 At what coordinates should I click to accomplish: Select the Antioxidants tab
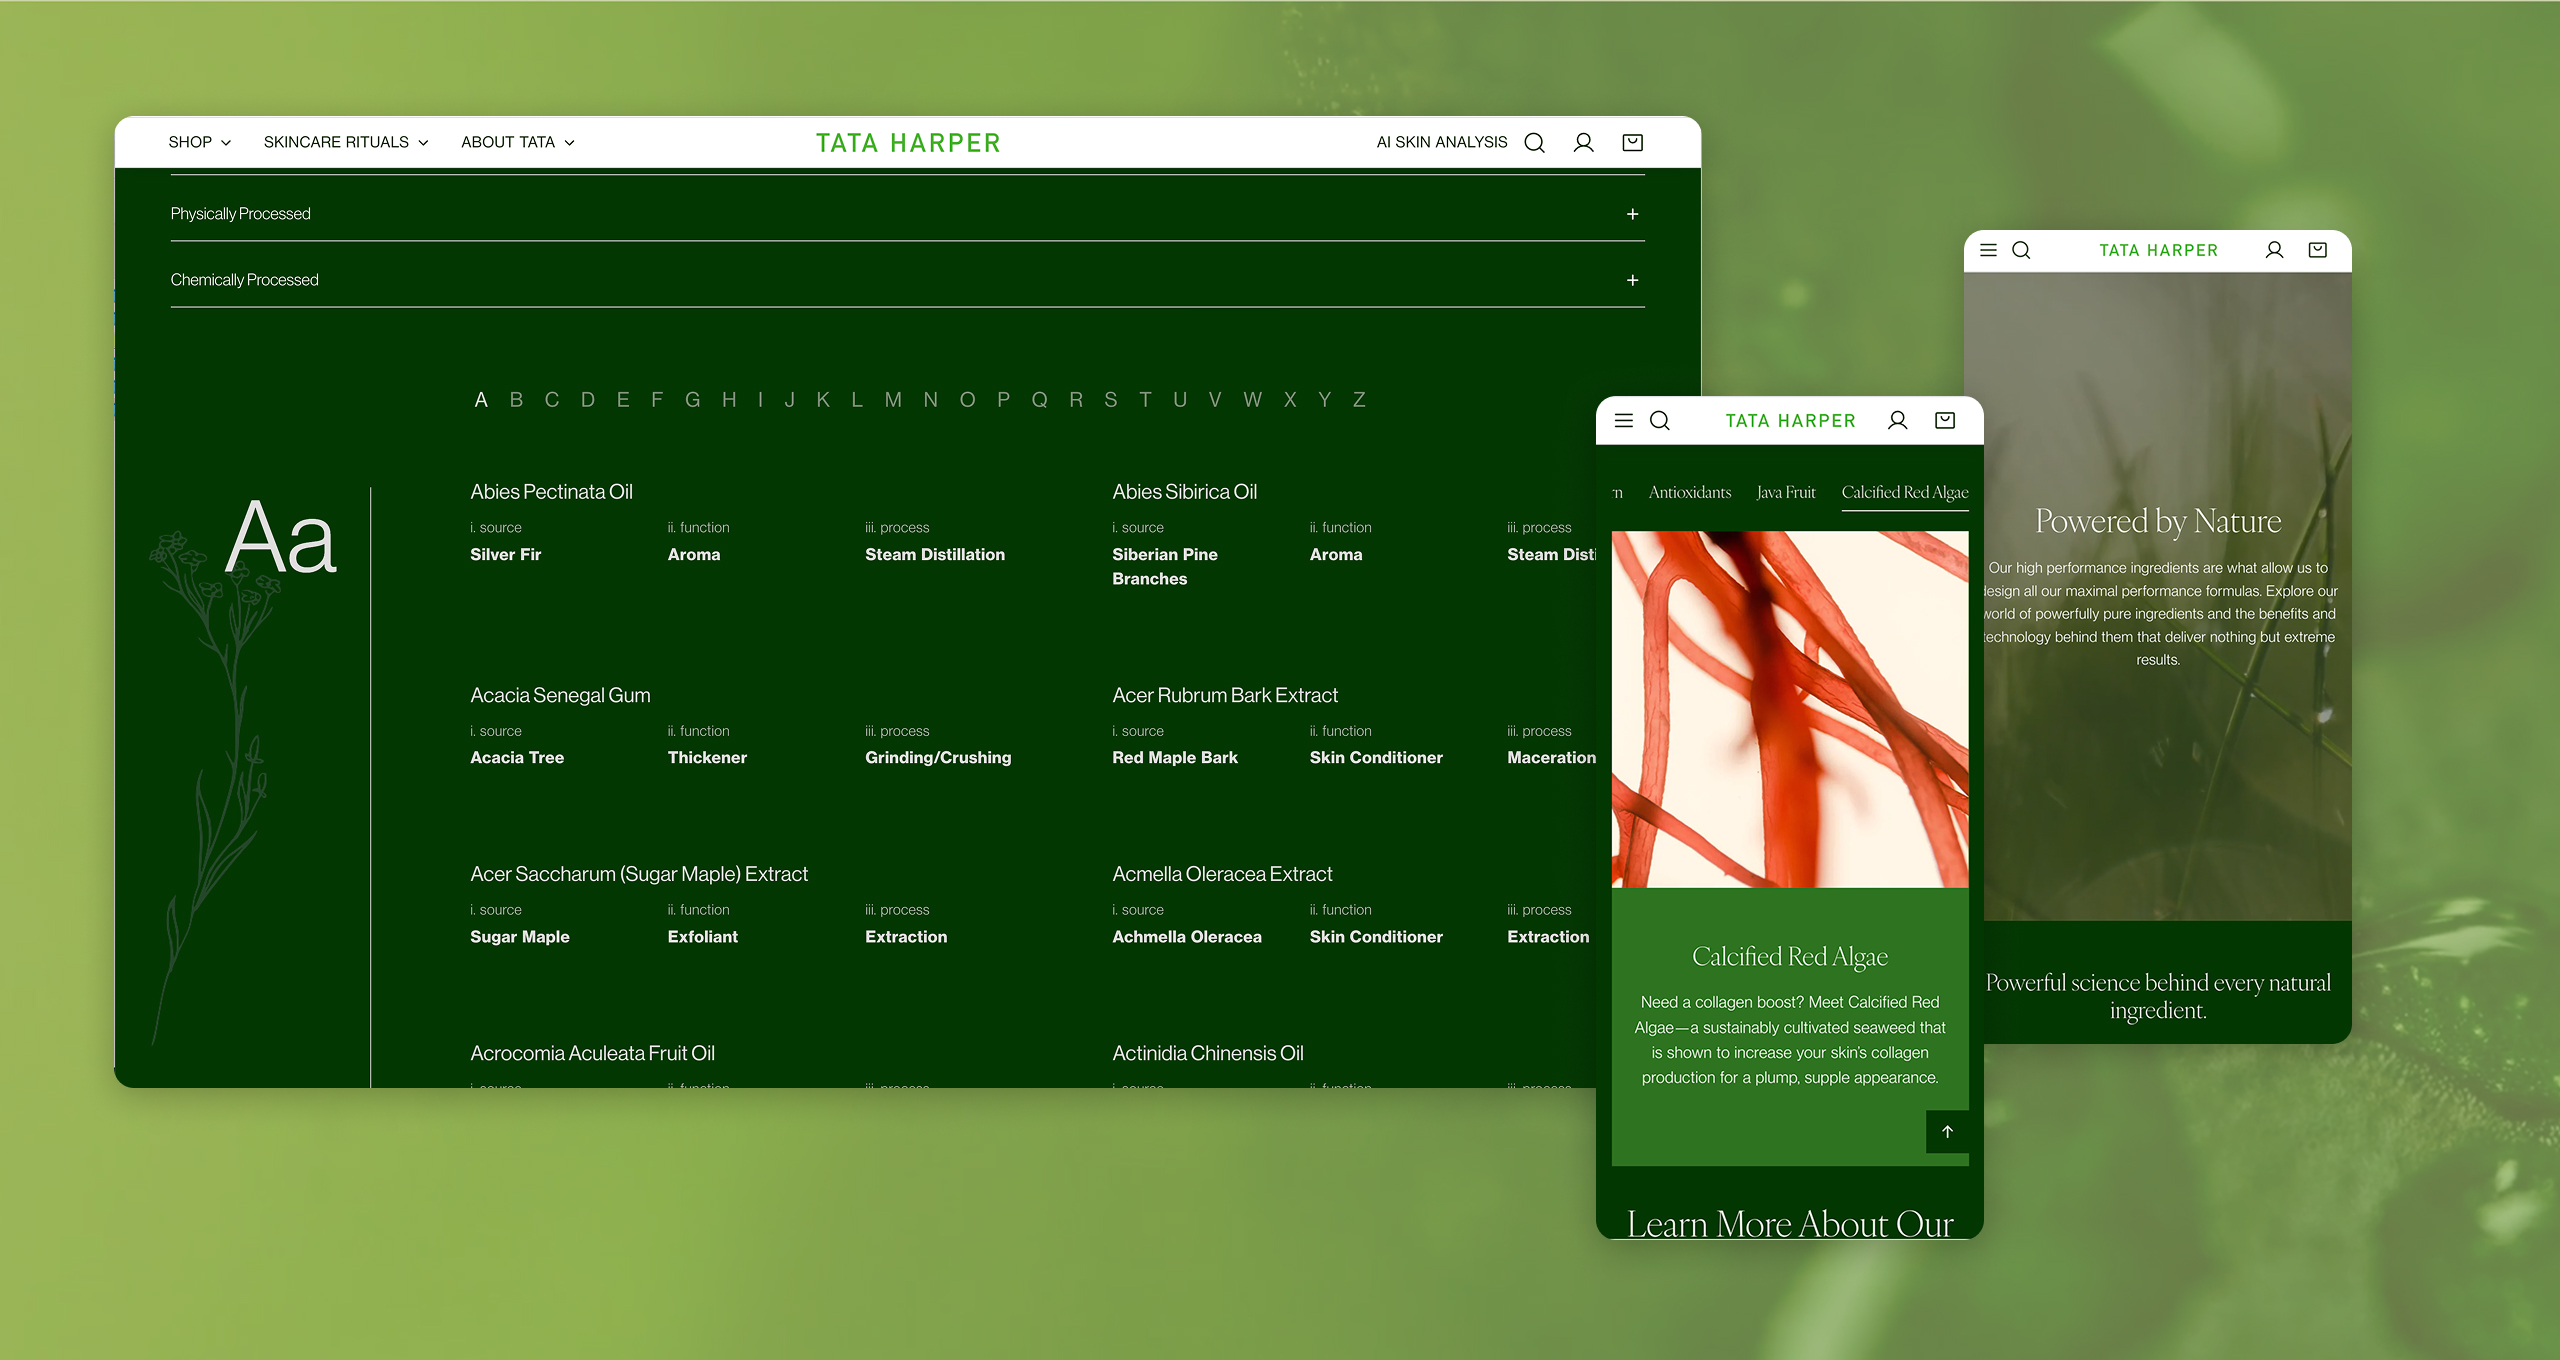(1689, 492)
